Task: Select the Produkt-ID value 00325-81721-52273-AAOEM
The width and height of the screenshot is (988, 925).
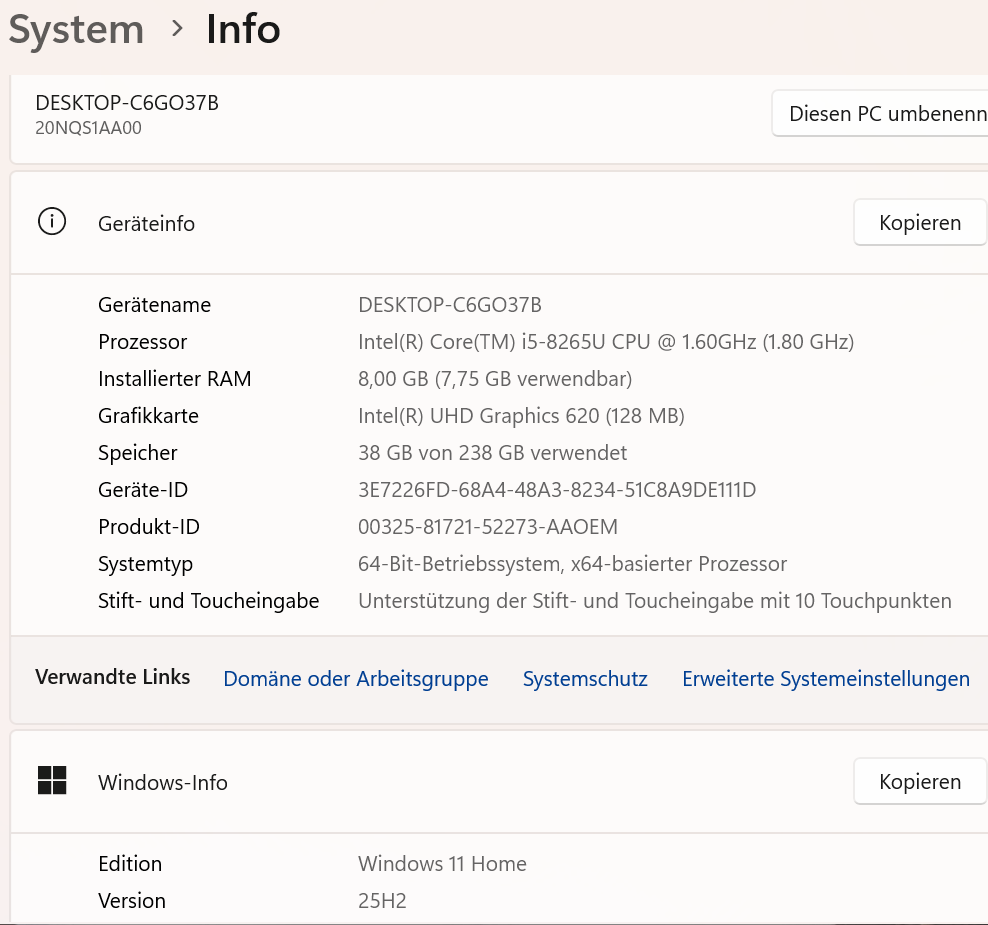Action: pyautogui.click(x=488, y=527)
